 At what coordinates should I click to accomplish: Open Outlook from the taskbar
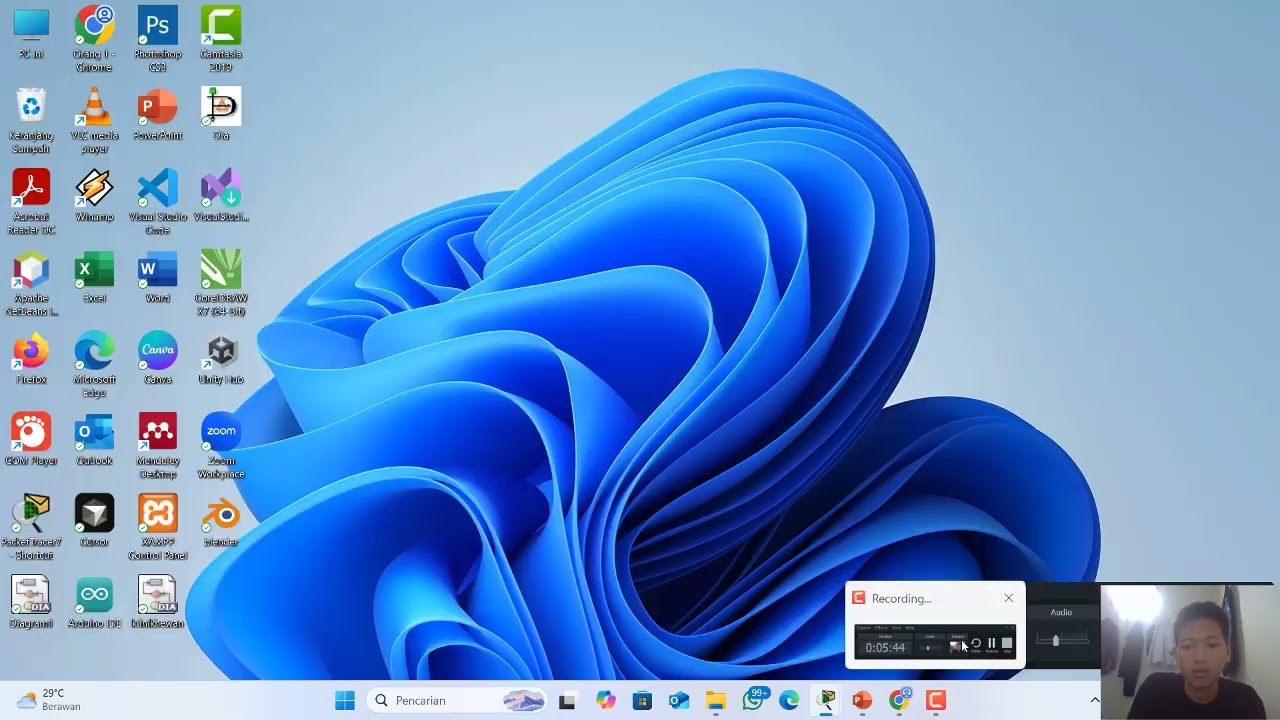(x=679, y=700)
